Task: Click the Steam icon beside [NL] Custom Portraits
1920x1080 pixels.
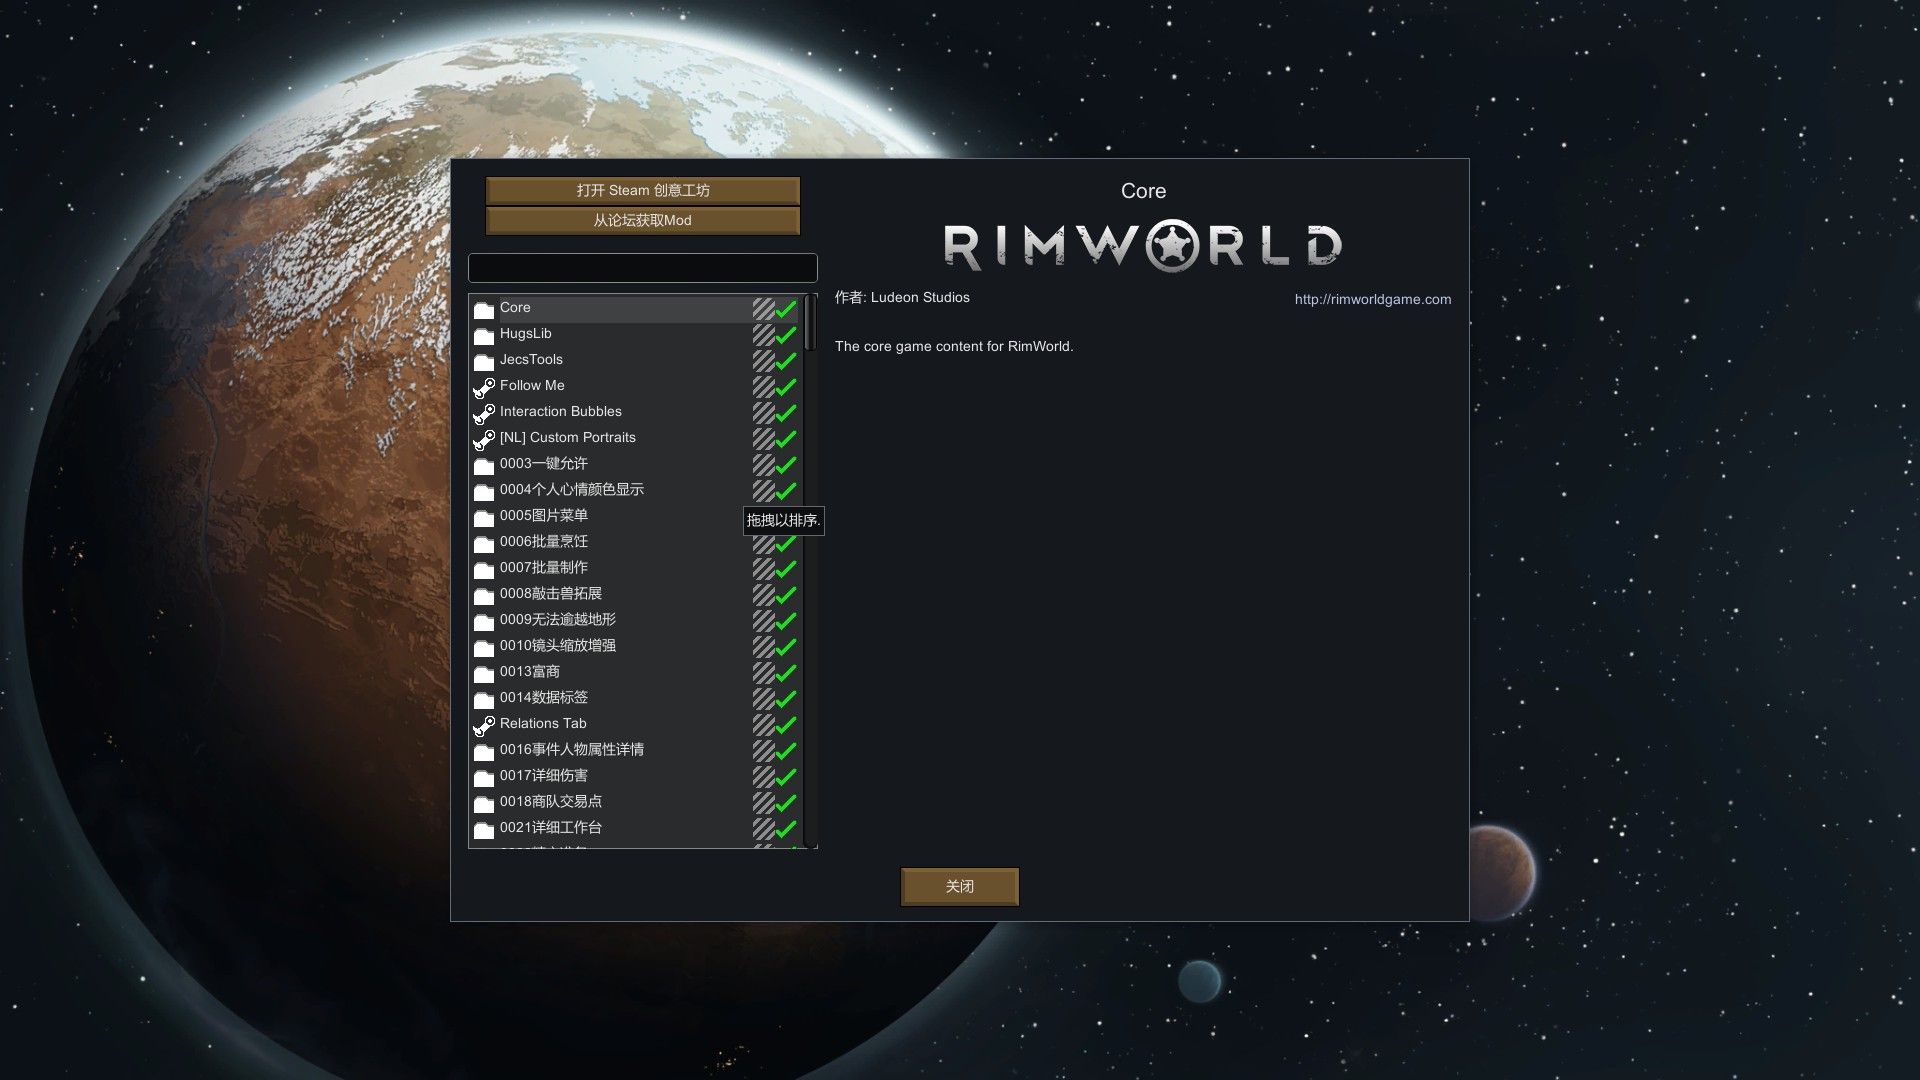Action: click(484, 439)
